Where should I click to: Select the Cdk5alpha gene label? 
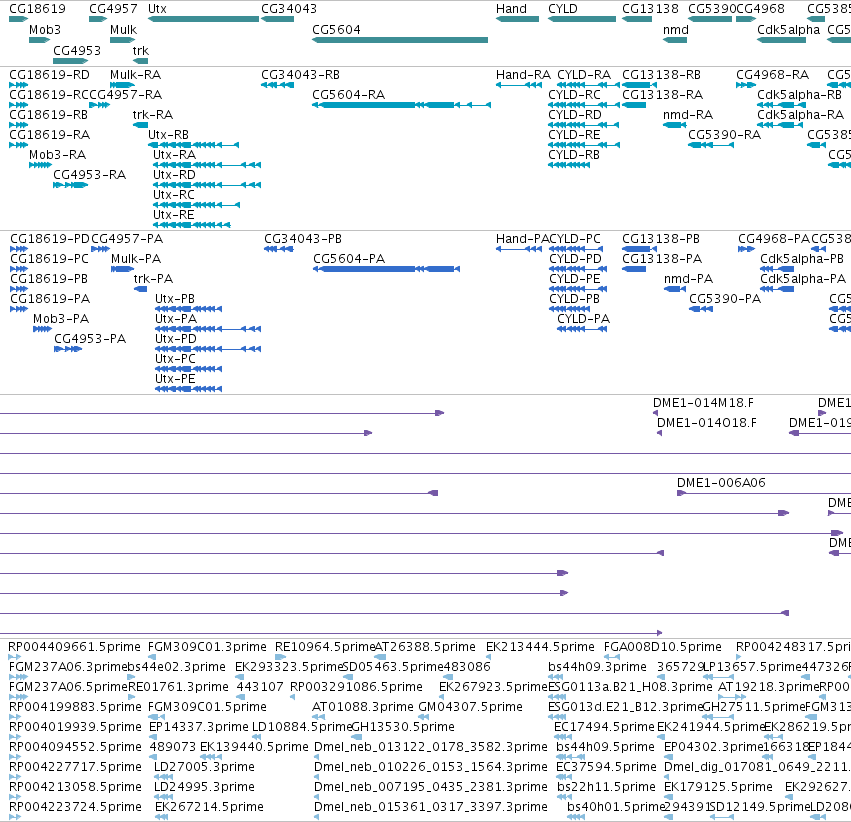pos(789,30)
